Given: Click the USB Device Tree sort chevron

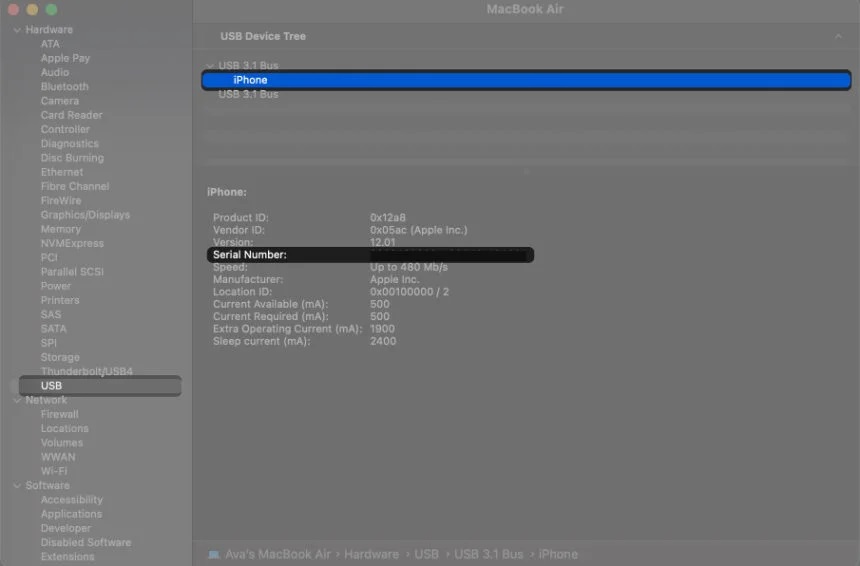Looking at the screenshot, I should (x=838, y=36).
